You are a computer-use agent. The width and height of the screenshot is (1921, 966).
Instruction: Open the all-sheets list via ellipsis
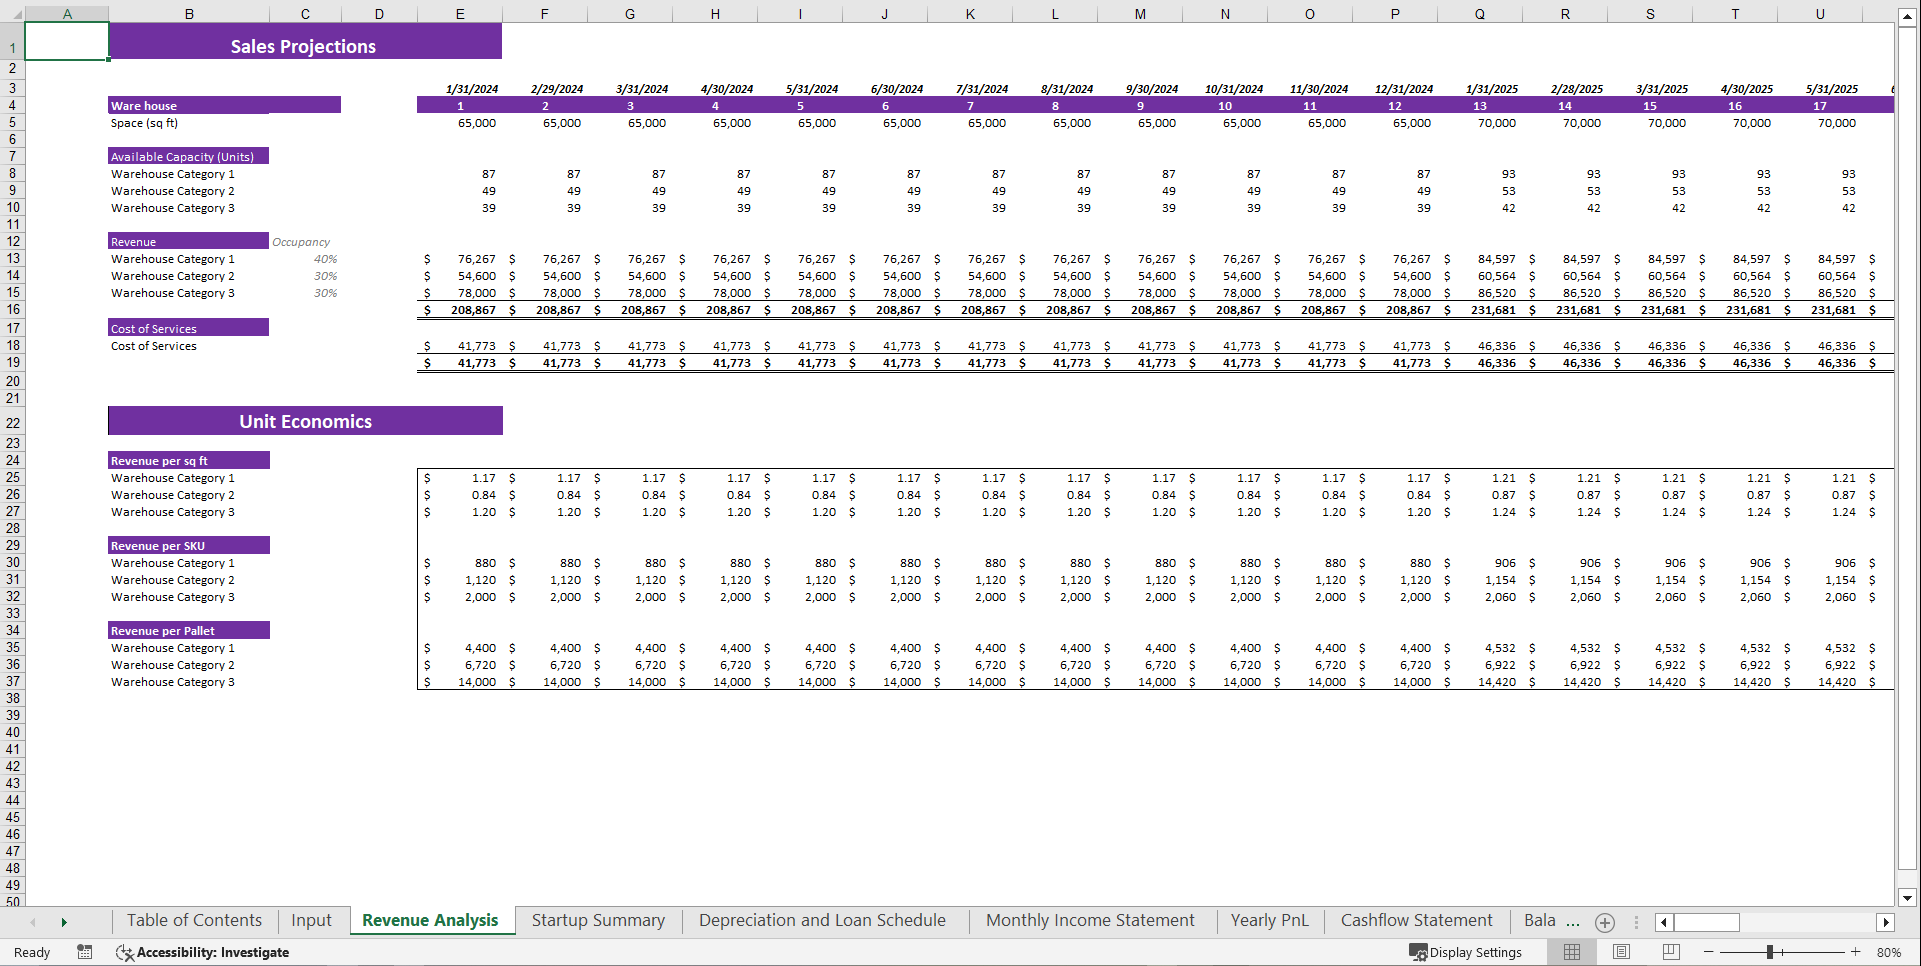1636,922
